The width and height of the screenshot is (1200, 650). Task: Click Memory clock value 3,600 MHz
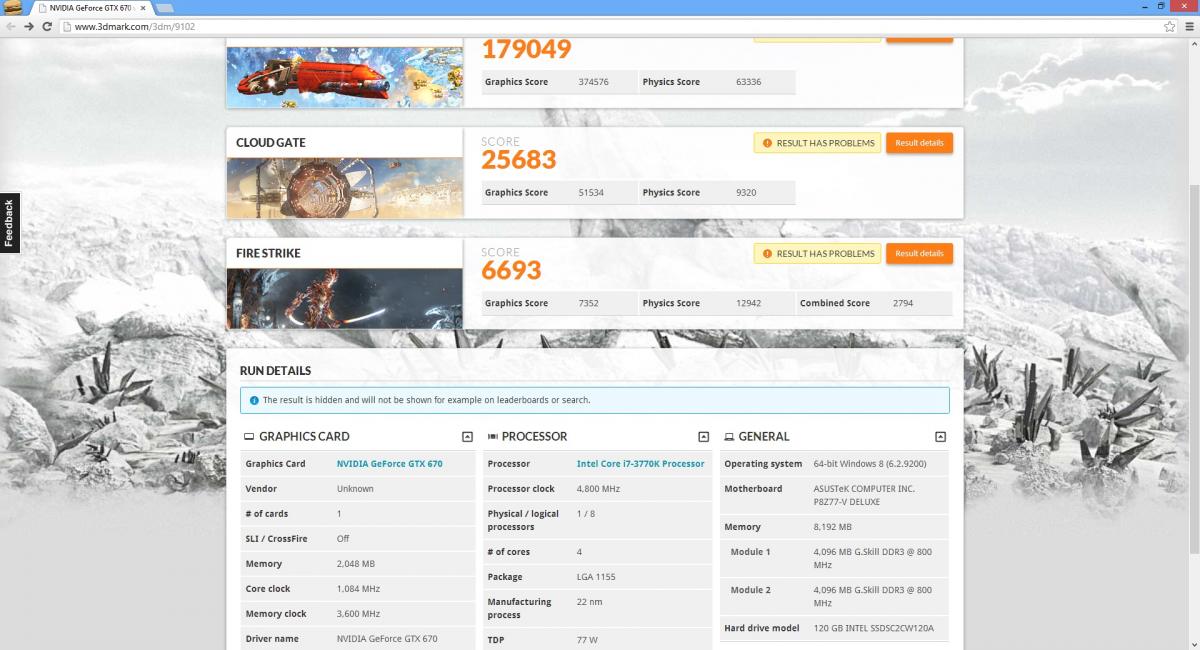tap(358, 614)
